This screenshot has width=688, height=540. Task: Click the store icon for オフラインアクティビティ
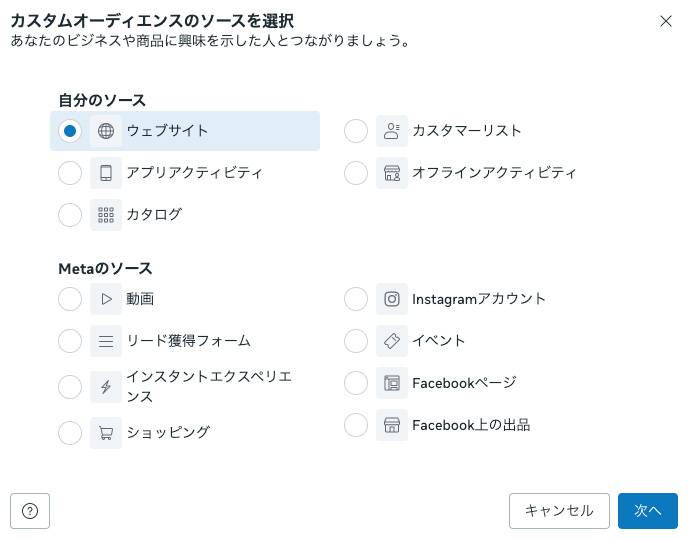(x=392, y=173)
